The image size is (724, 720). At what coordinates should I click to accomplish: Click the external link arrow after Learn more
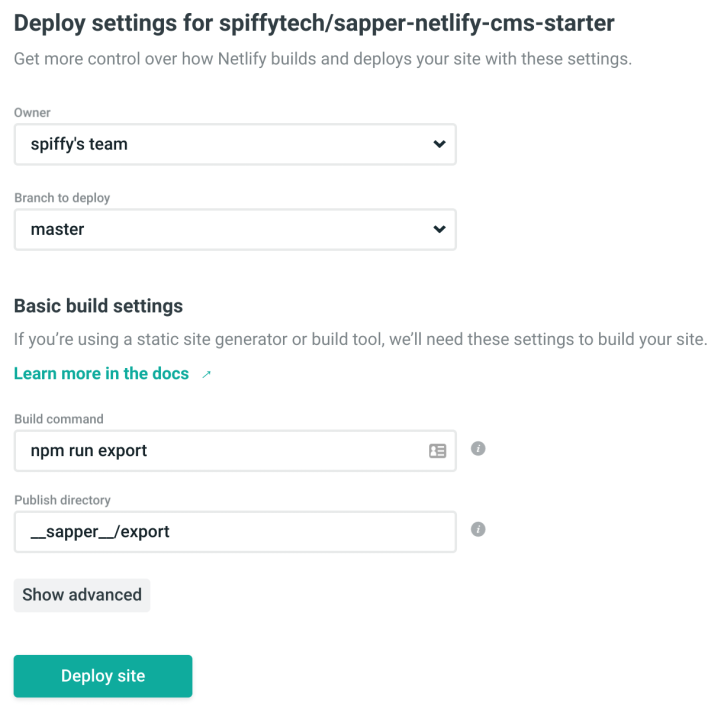[x=207, y=375]
